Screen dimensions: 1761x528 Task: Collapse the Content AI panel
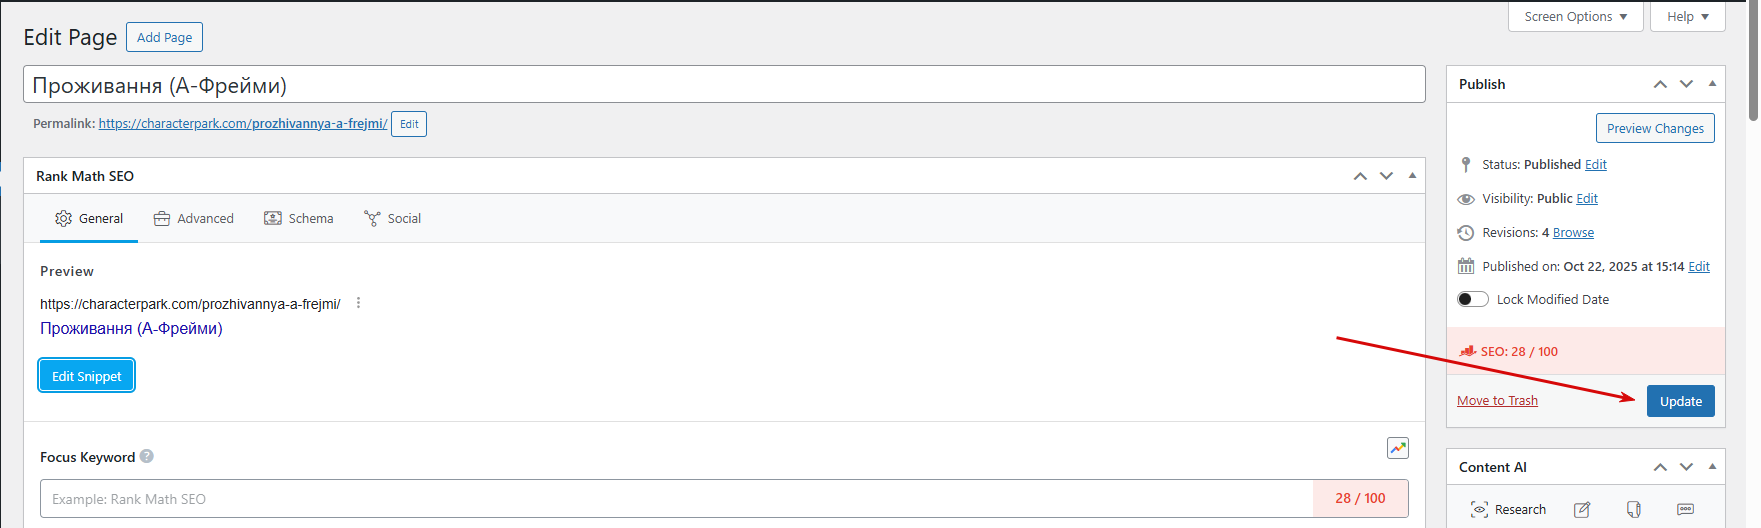[1712, 467]
